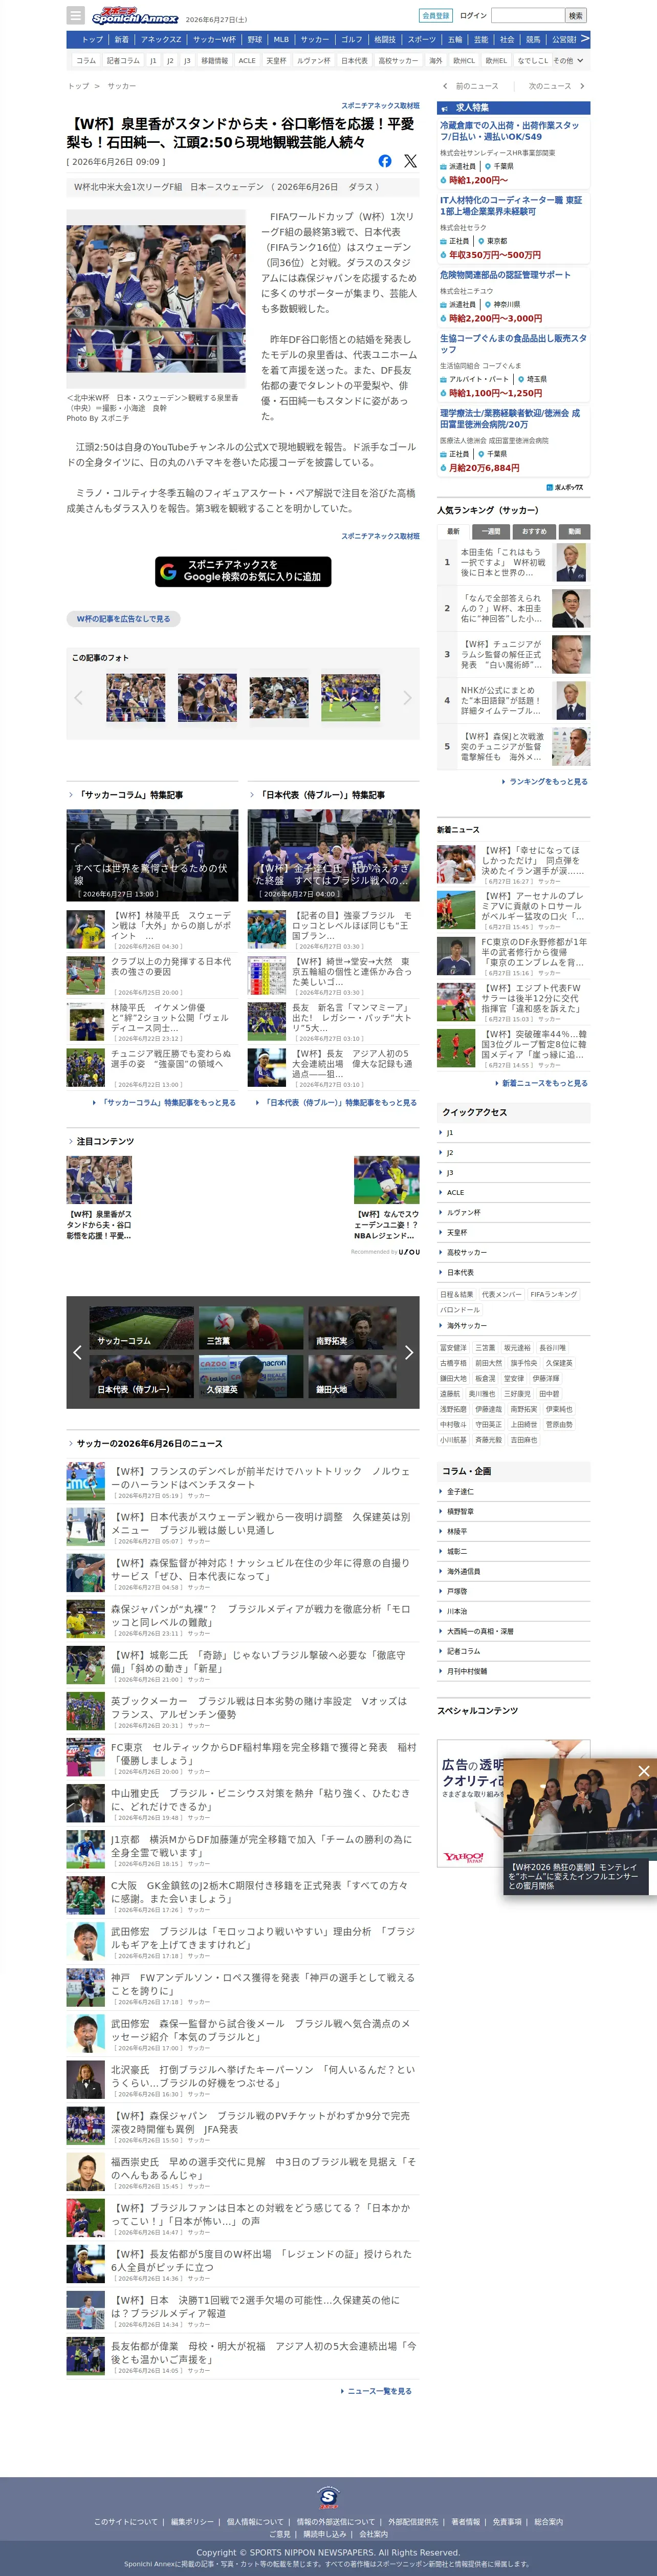Open 編集ポリシー footer link
The image size is (657, 2576).
(192, 2522)
